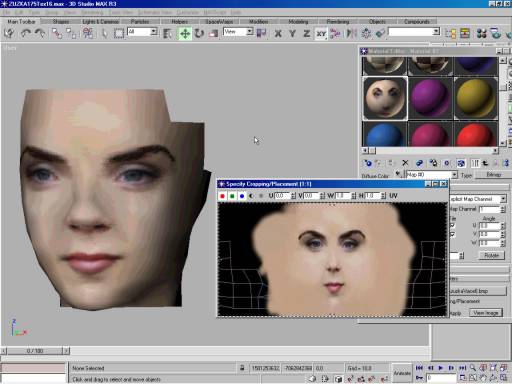The width and height of the screenshot is (512, 384).
Task: Open Track View from the toolbar
Action: pyautogui.click(x=451, y=33)
